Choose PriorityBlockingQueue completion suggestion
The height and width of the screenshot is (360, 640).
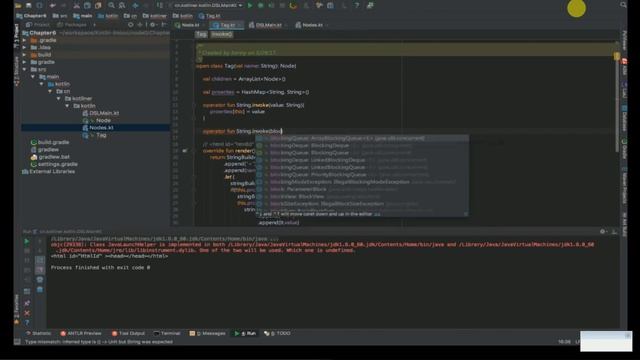362,175
